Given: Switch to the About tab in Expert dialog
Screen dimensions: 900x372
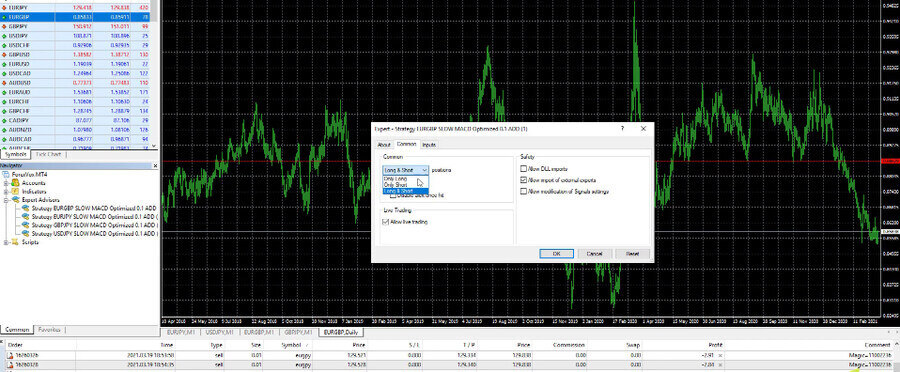Looking at the screenshot, I should point(383,145).
